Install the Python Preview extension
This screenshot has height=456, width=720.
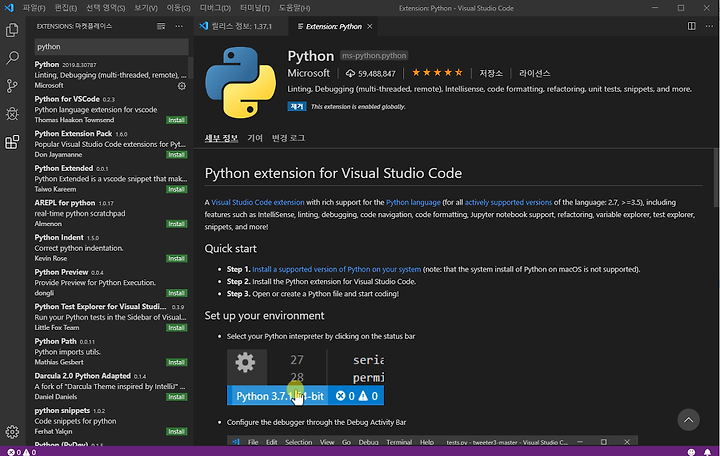176,293
